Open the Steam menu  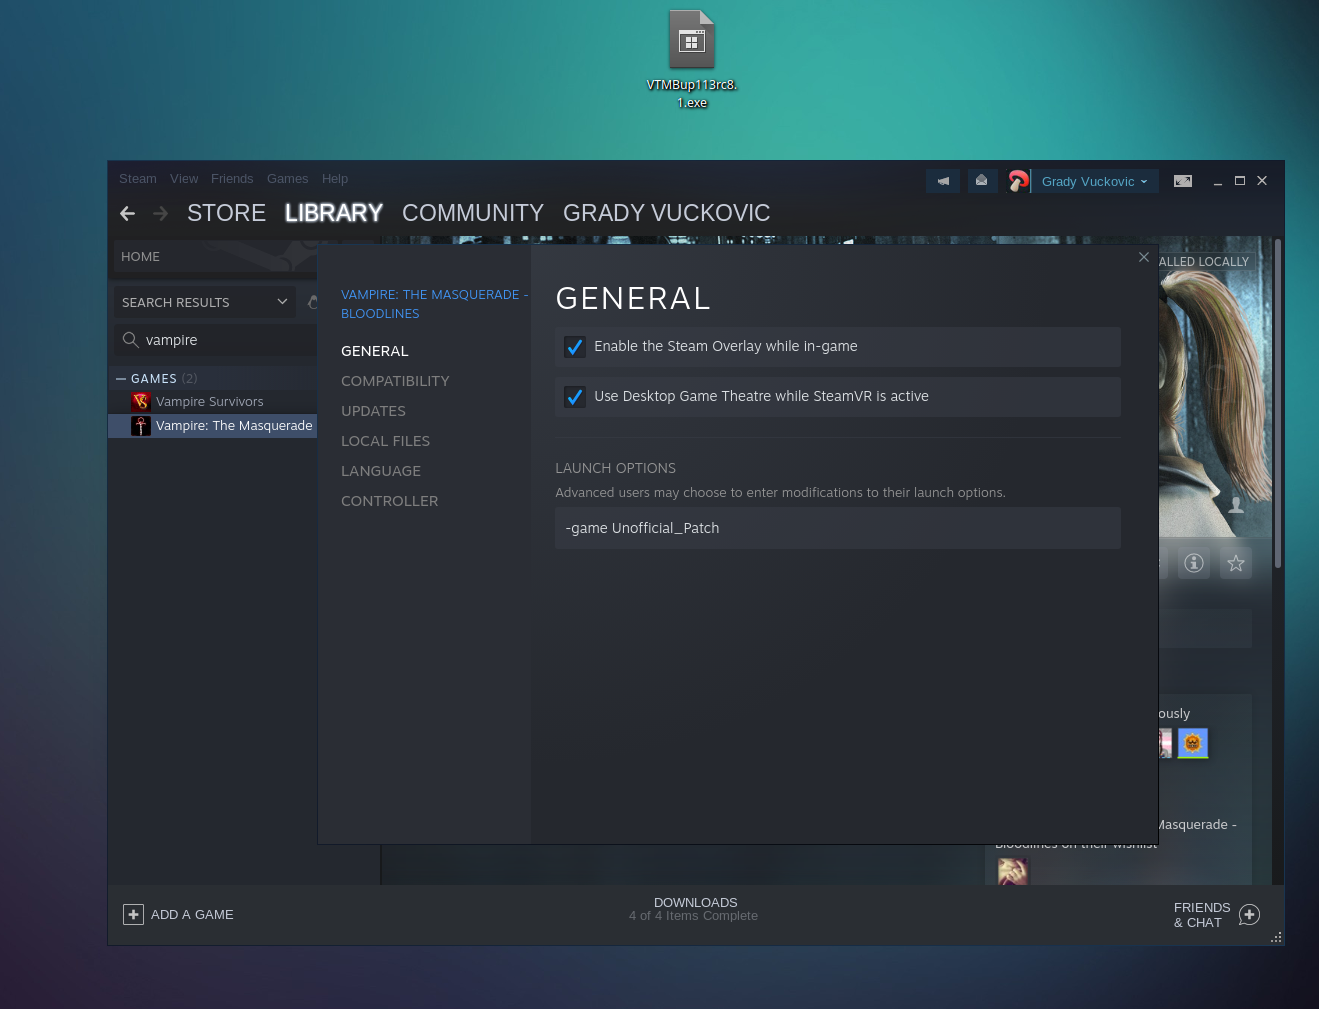(x=138, y=179)
